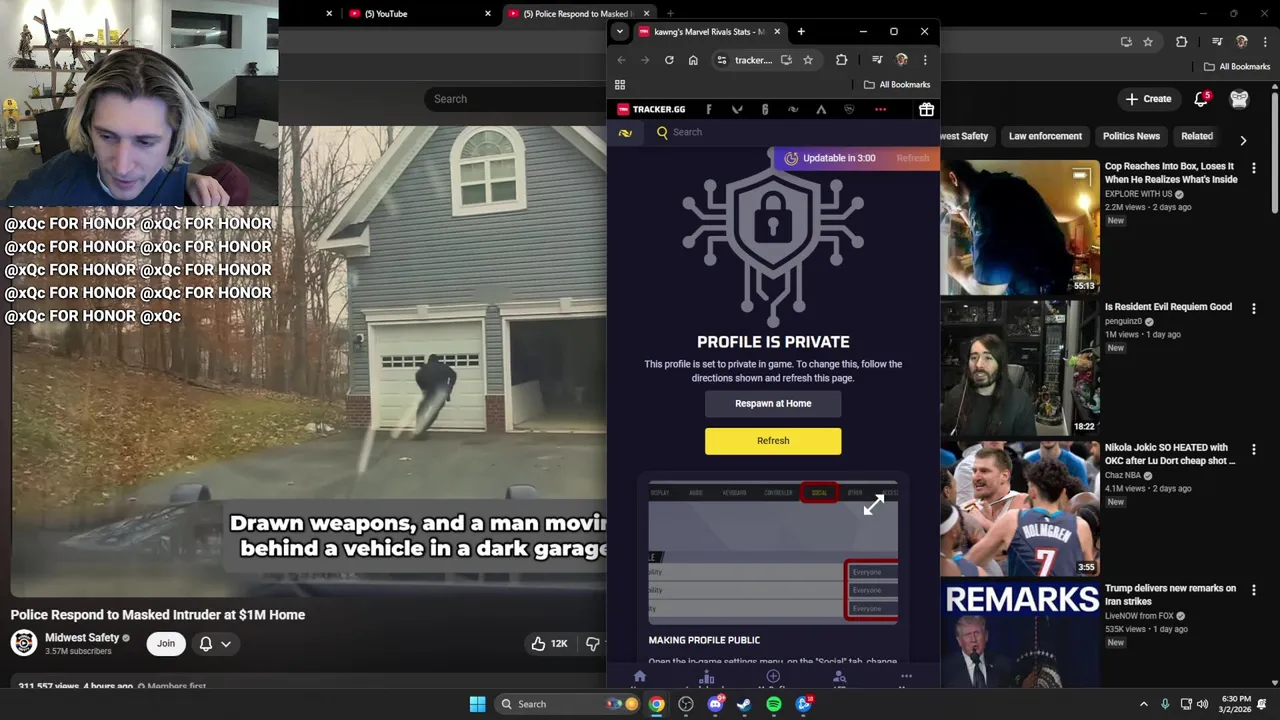Viewport: 1280px width, 720px height.
Task: Bookmark the tracker.gg page with the star
Action: coord(808,60)
